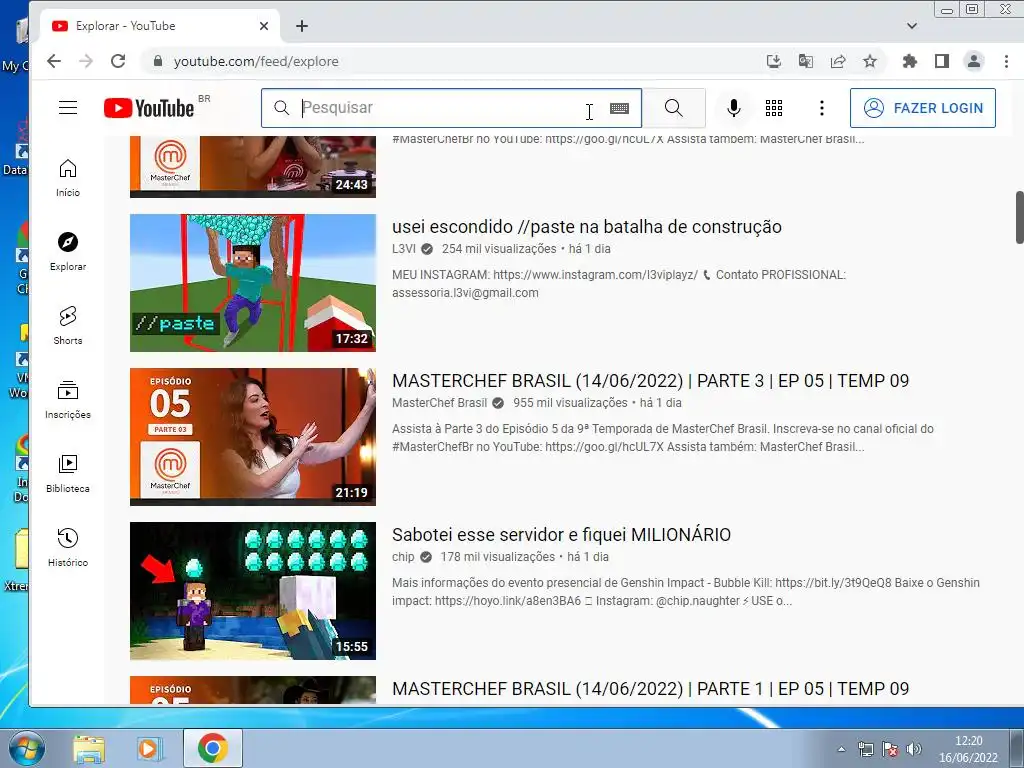The image size is (1024, 768).
Task: Open the on-screen keyboard in search box
Action: (x=619, y=108)
